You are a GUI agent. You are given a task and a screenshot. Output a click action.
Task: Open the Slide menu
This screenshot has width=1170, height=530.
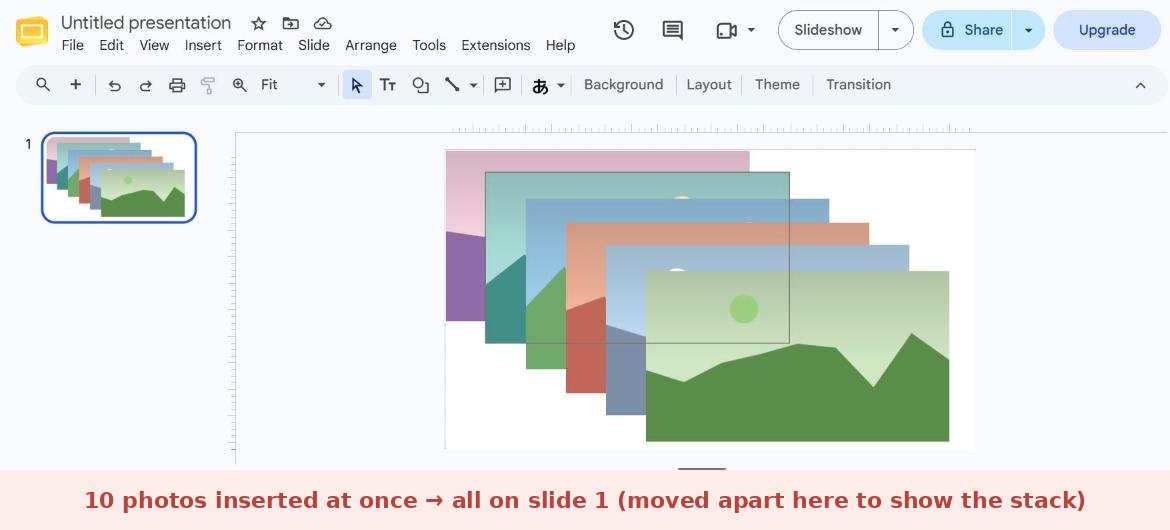tap(313, 46)
